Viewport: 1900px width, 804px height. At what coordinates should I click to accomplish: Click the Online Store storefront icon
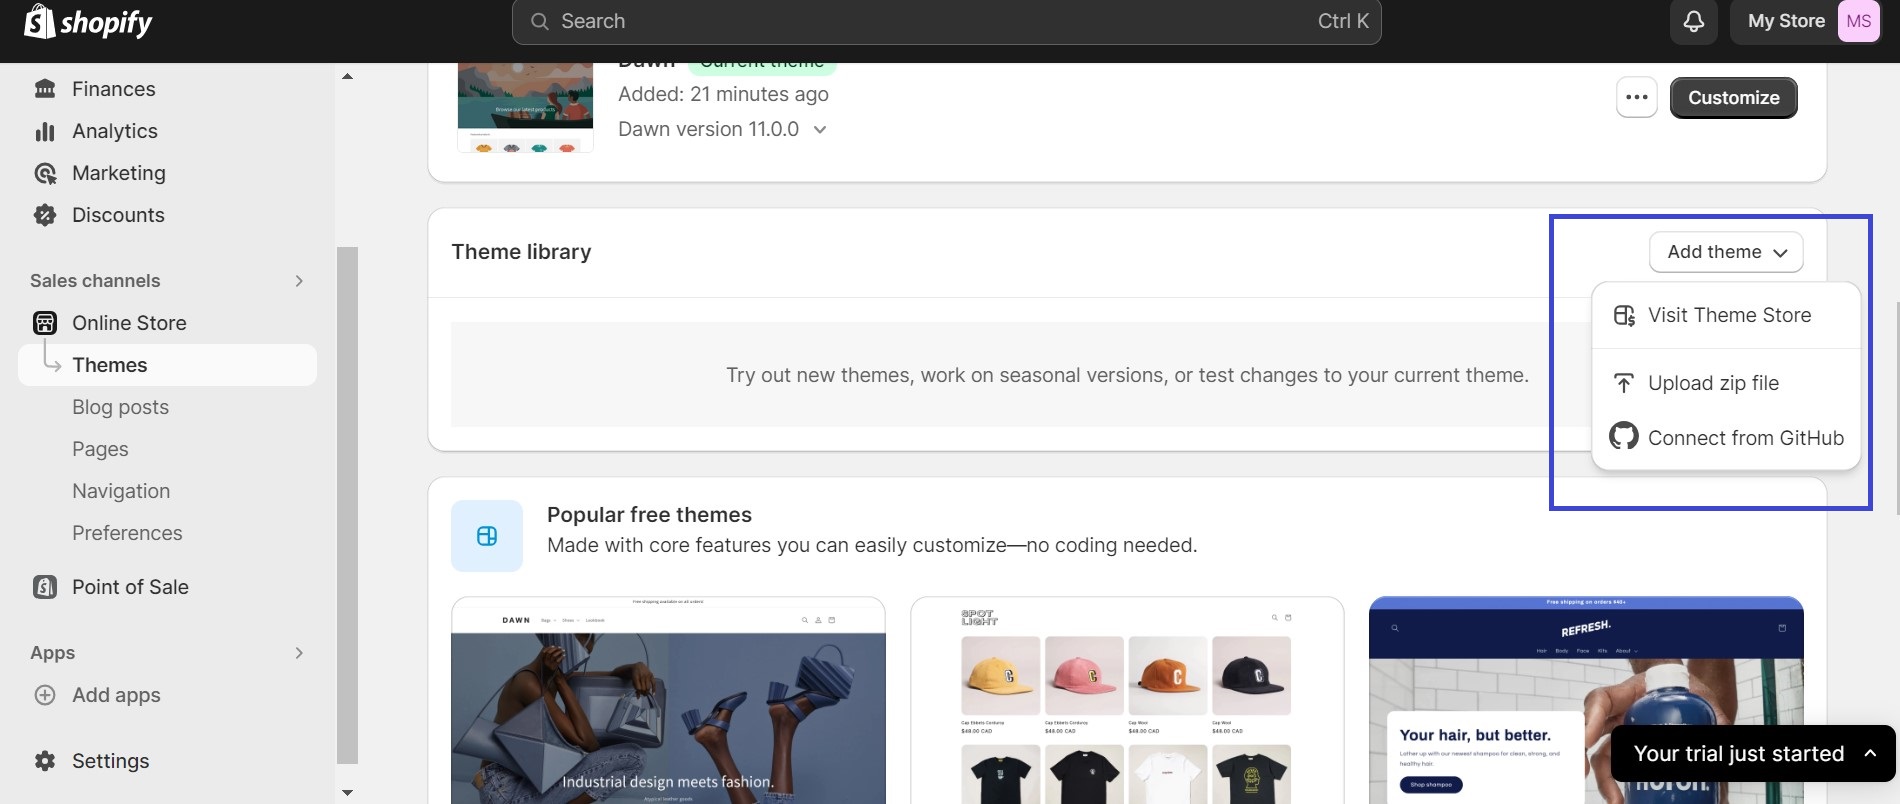(x=45, y=323)
